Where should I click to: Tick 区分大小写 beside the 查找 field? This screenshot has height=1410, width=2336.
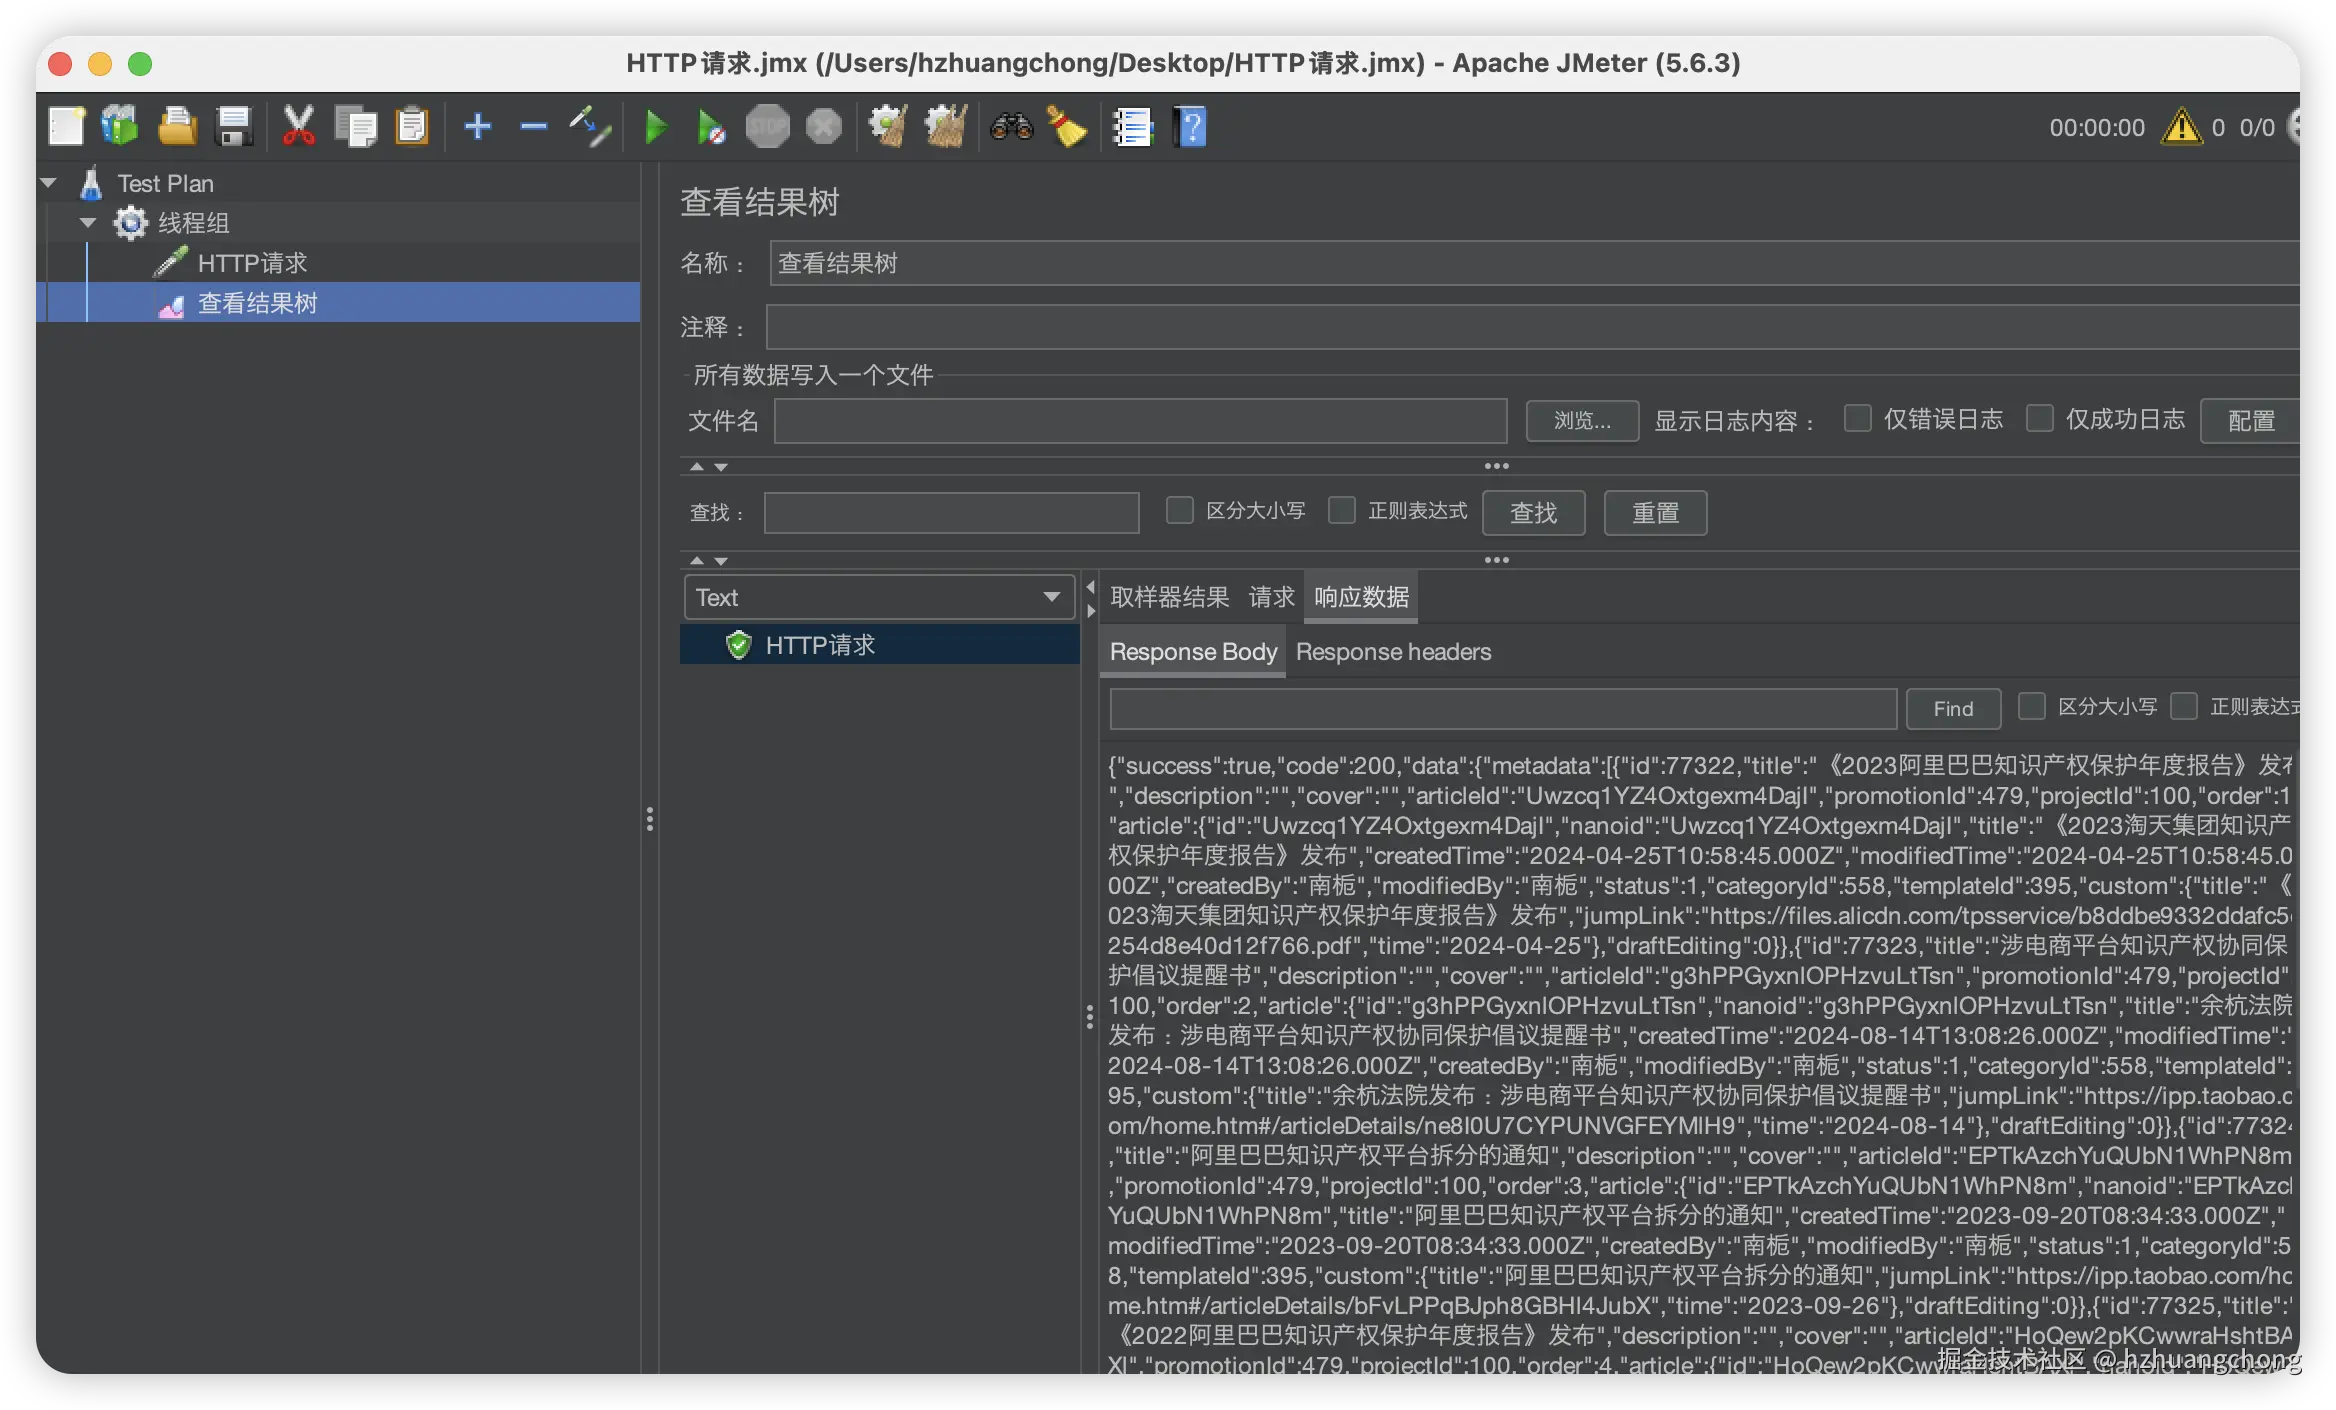click(x=1180, y=511)
